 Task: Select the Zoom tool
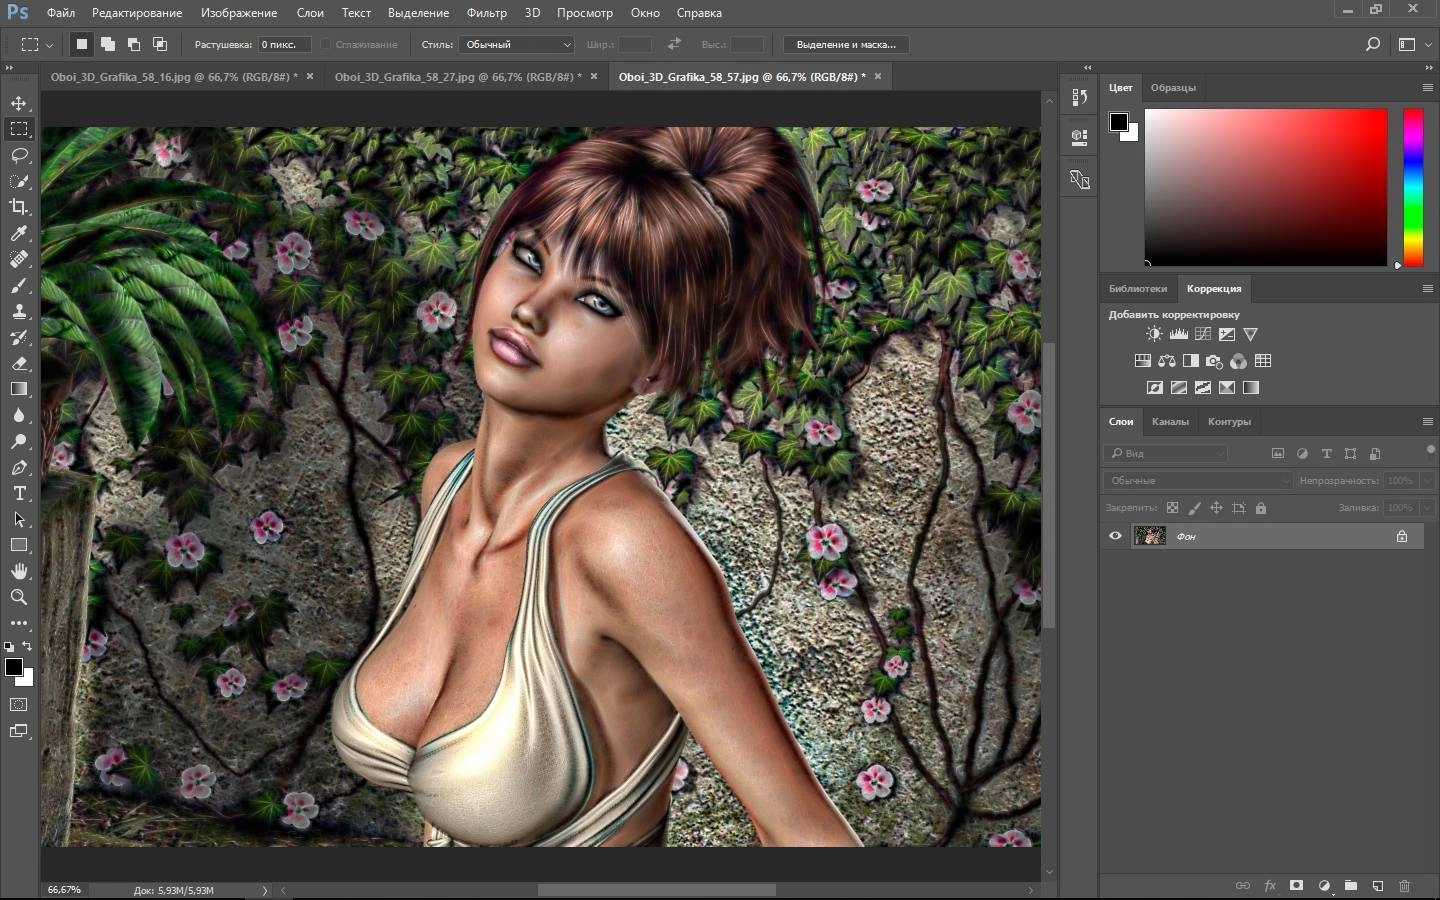point(19,597)
